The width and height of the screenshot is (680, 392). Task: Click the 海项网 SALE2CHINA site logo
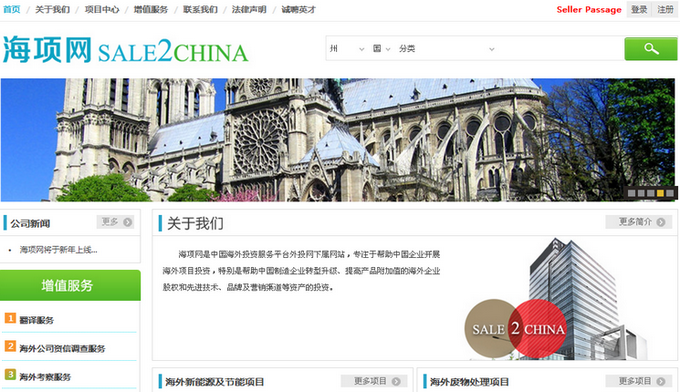click(125, 49)
